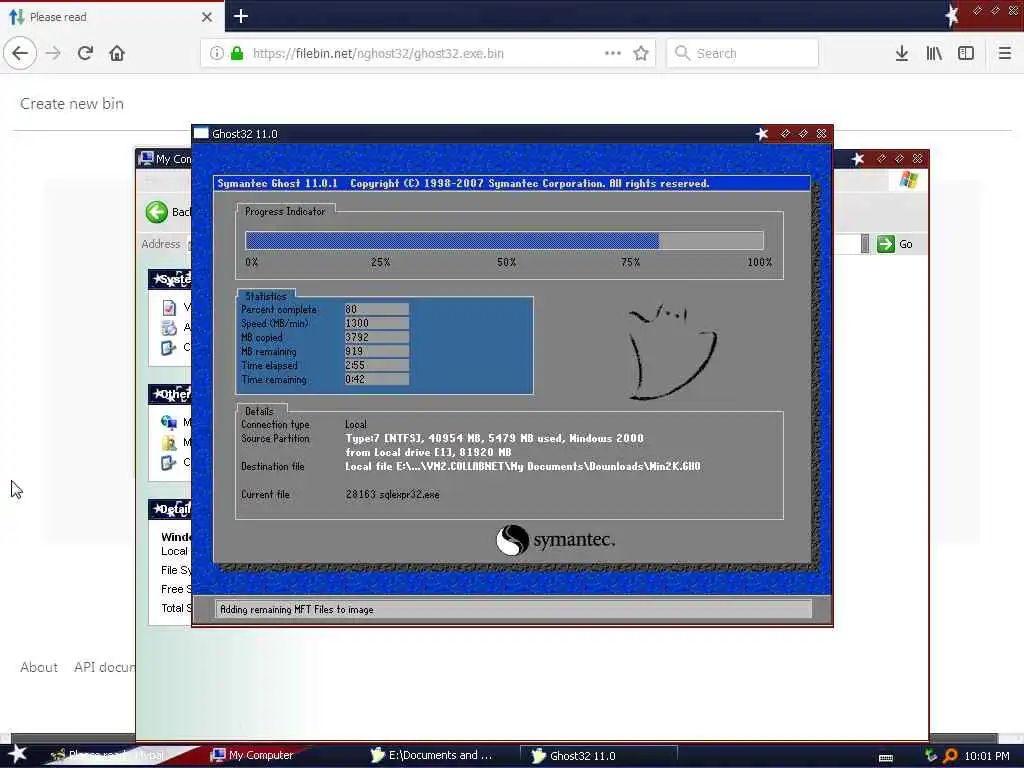The image size is (1024, 768).
Task: Reload the filebin page
Action: click(x=85, y=53)
